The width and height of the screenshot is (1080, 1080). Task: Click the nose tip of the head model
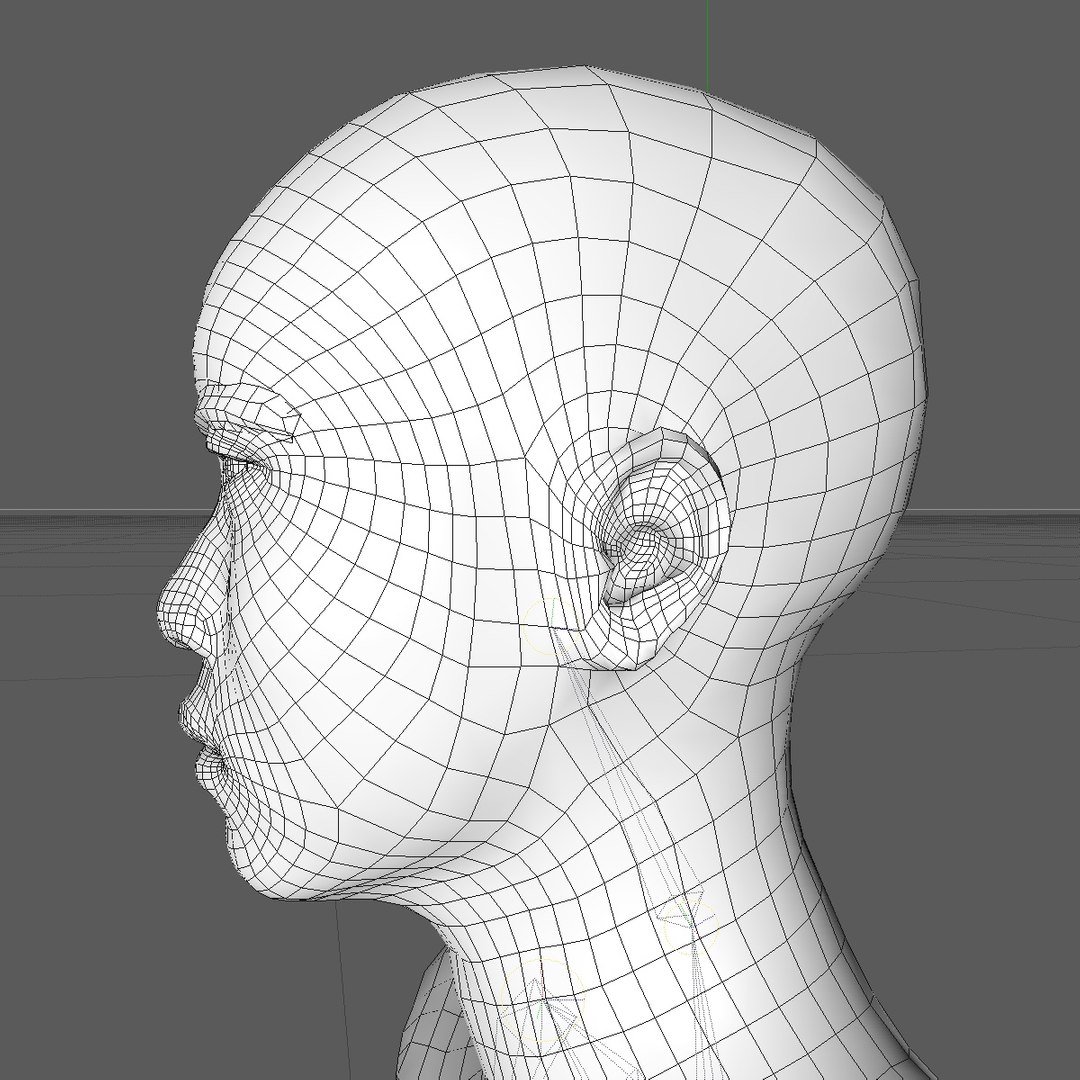tap(169, 612)
